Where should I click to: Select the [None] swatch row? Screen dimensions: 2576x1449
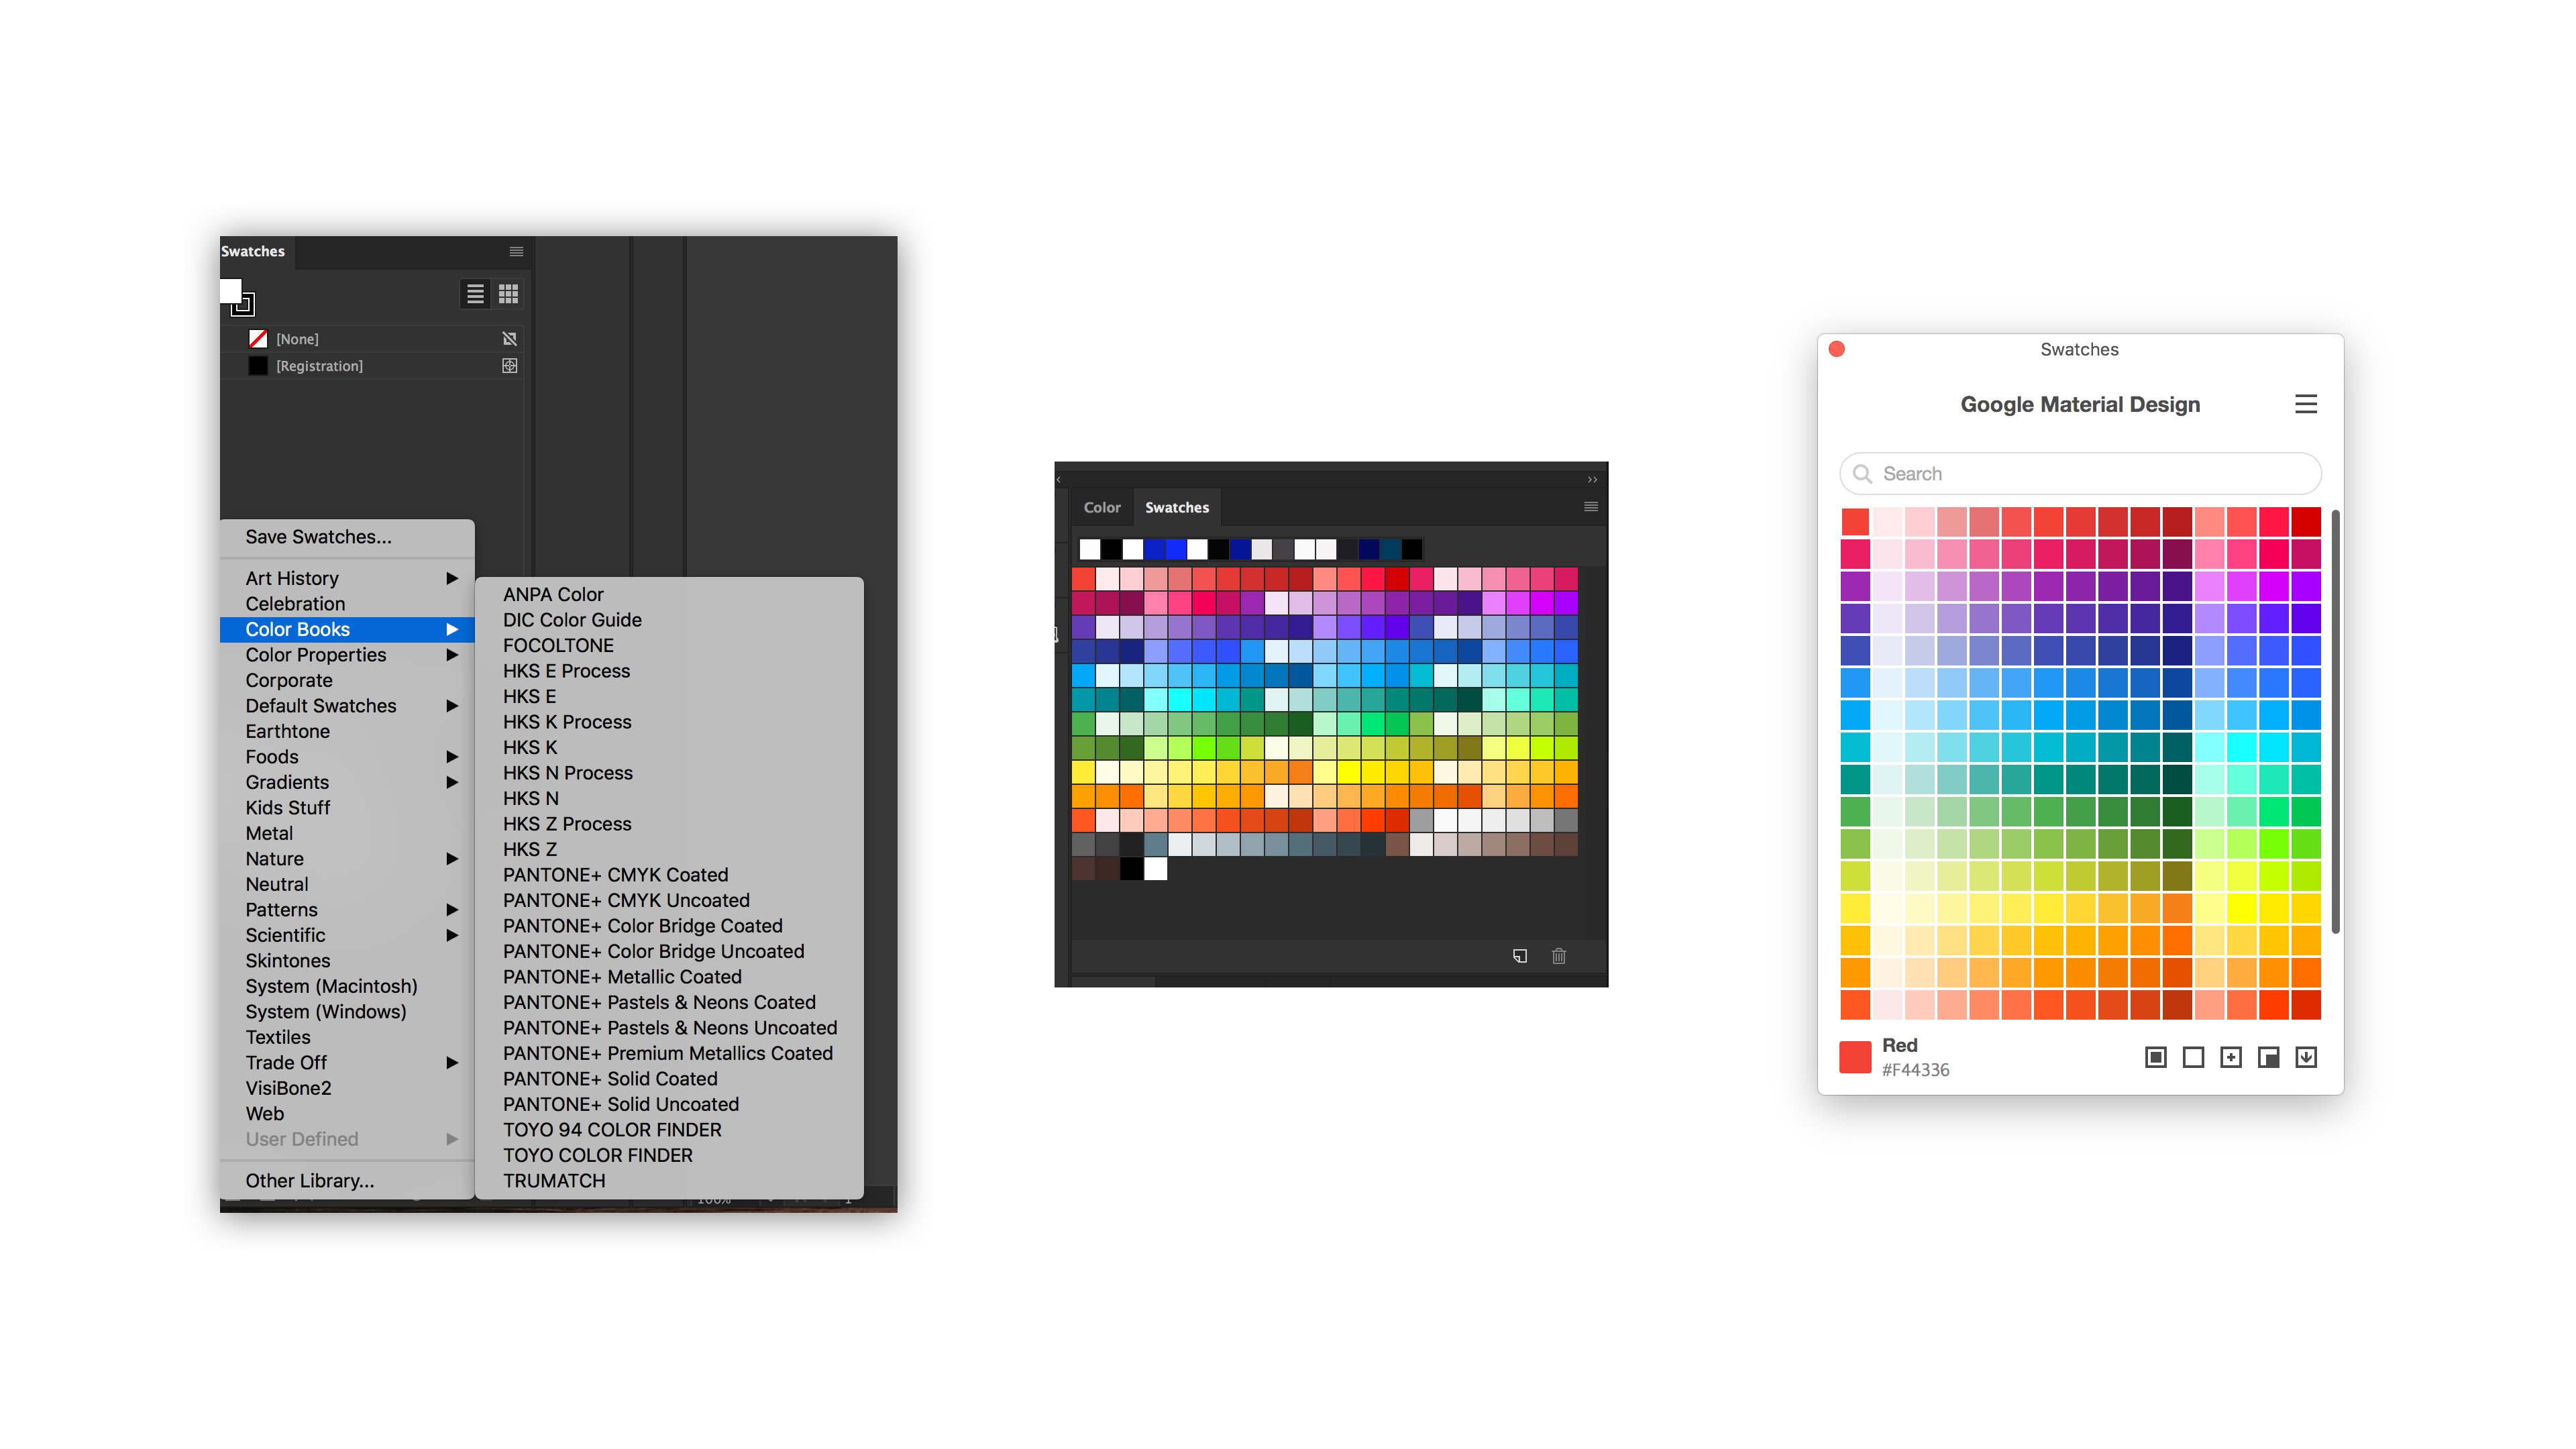(x=372, y=339)
